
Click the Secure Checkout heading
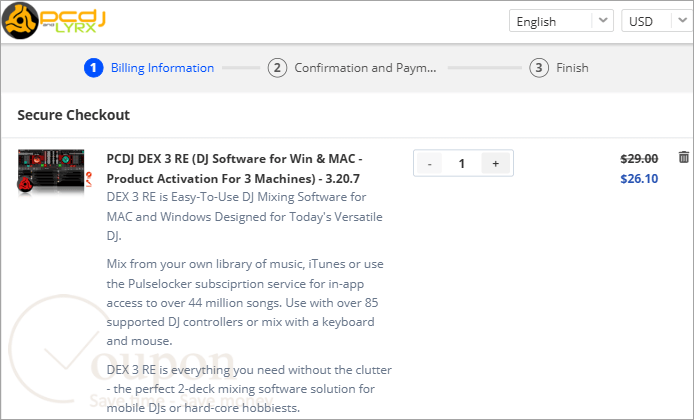pyautogui.click(x=73, y=115)
